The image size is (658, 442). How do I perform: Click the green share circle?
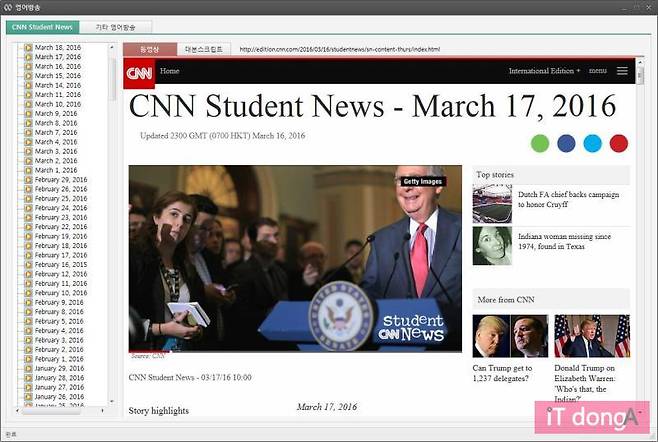(x=540, y=144)
